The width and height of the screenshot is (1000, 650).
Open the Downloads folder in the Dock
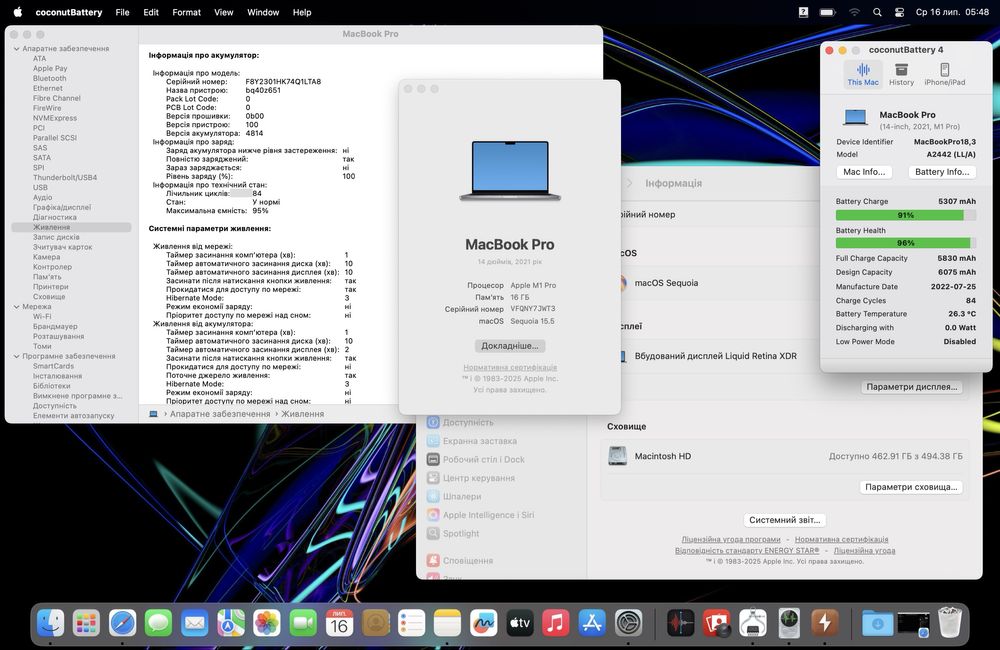pyautogui.click(x=878, y=623)
